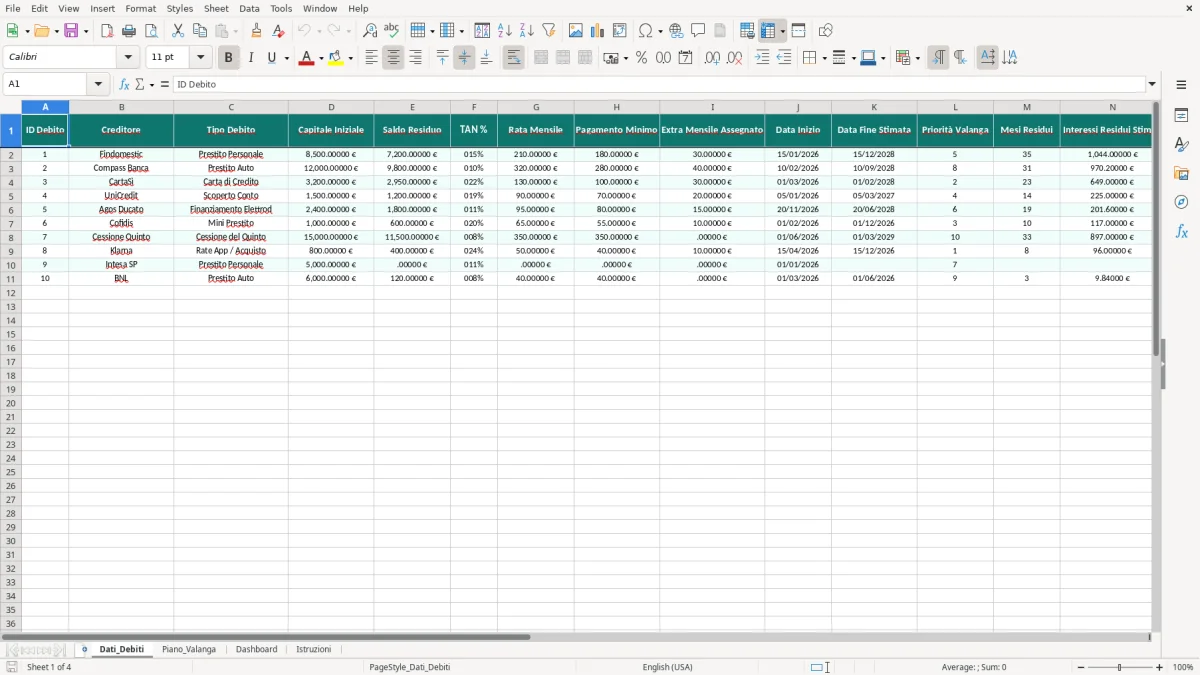
Task: Open the Font Name dropdown
Action: (x=128, y=58)
